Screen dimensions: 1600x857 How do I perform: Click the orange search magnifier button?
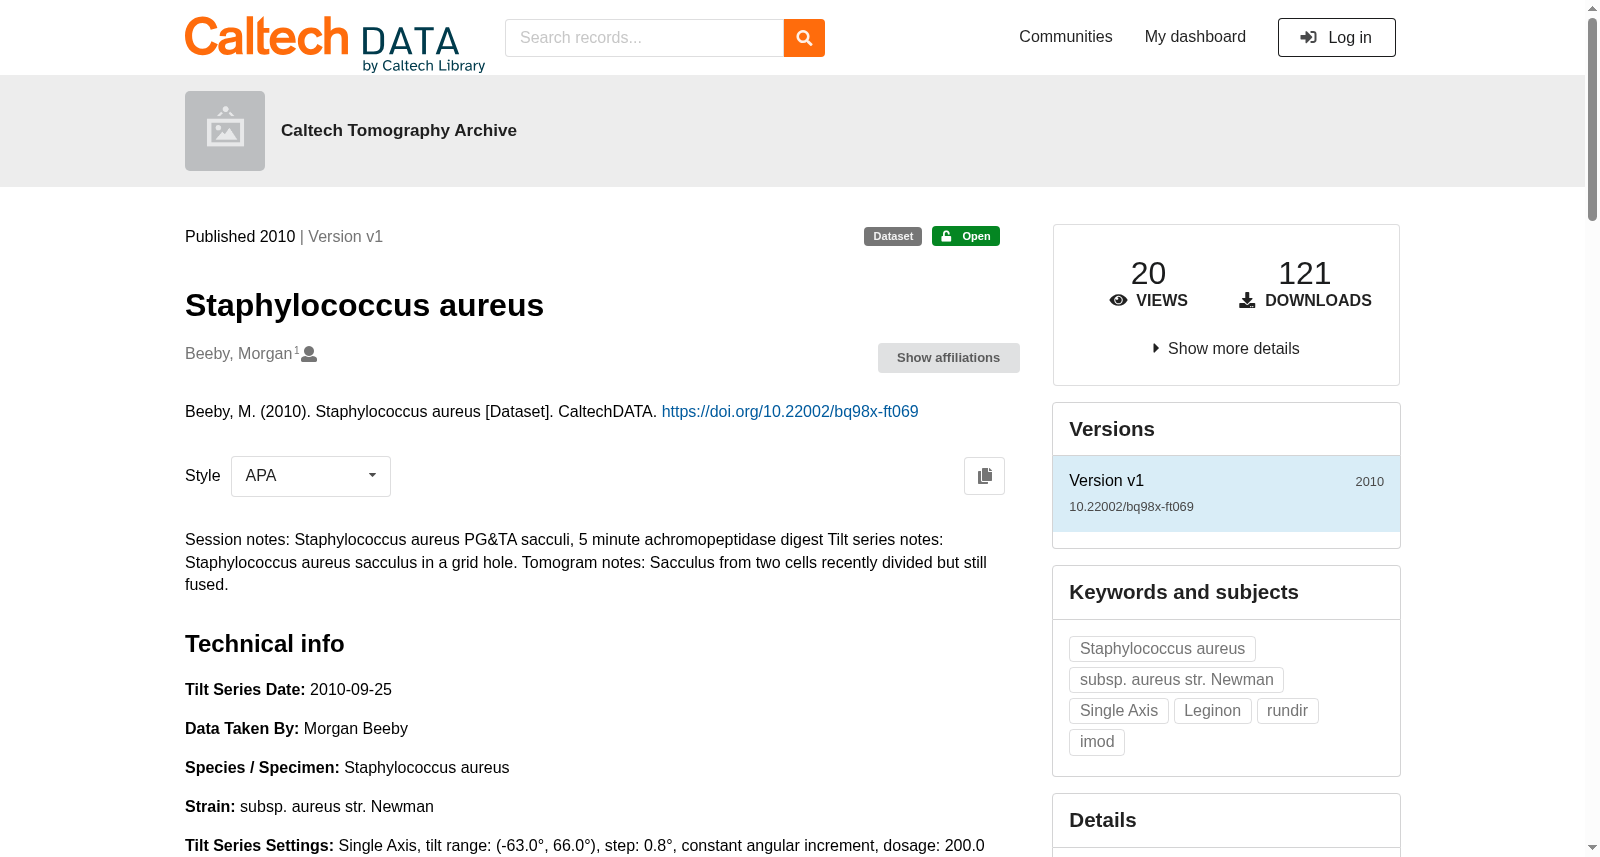[804, 38]
